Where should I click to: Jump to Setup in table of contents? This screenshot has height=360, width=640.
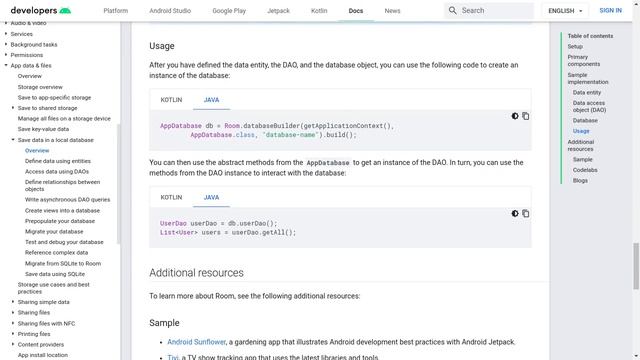click(x=575, y=47)
